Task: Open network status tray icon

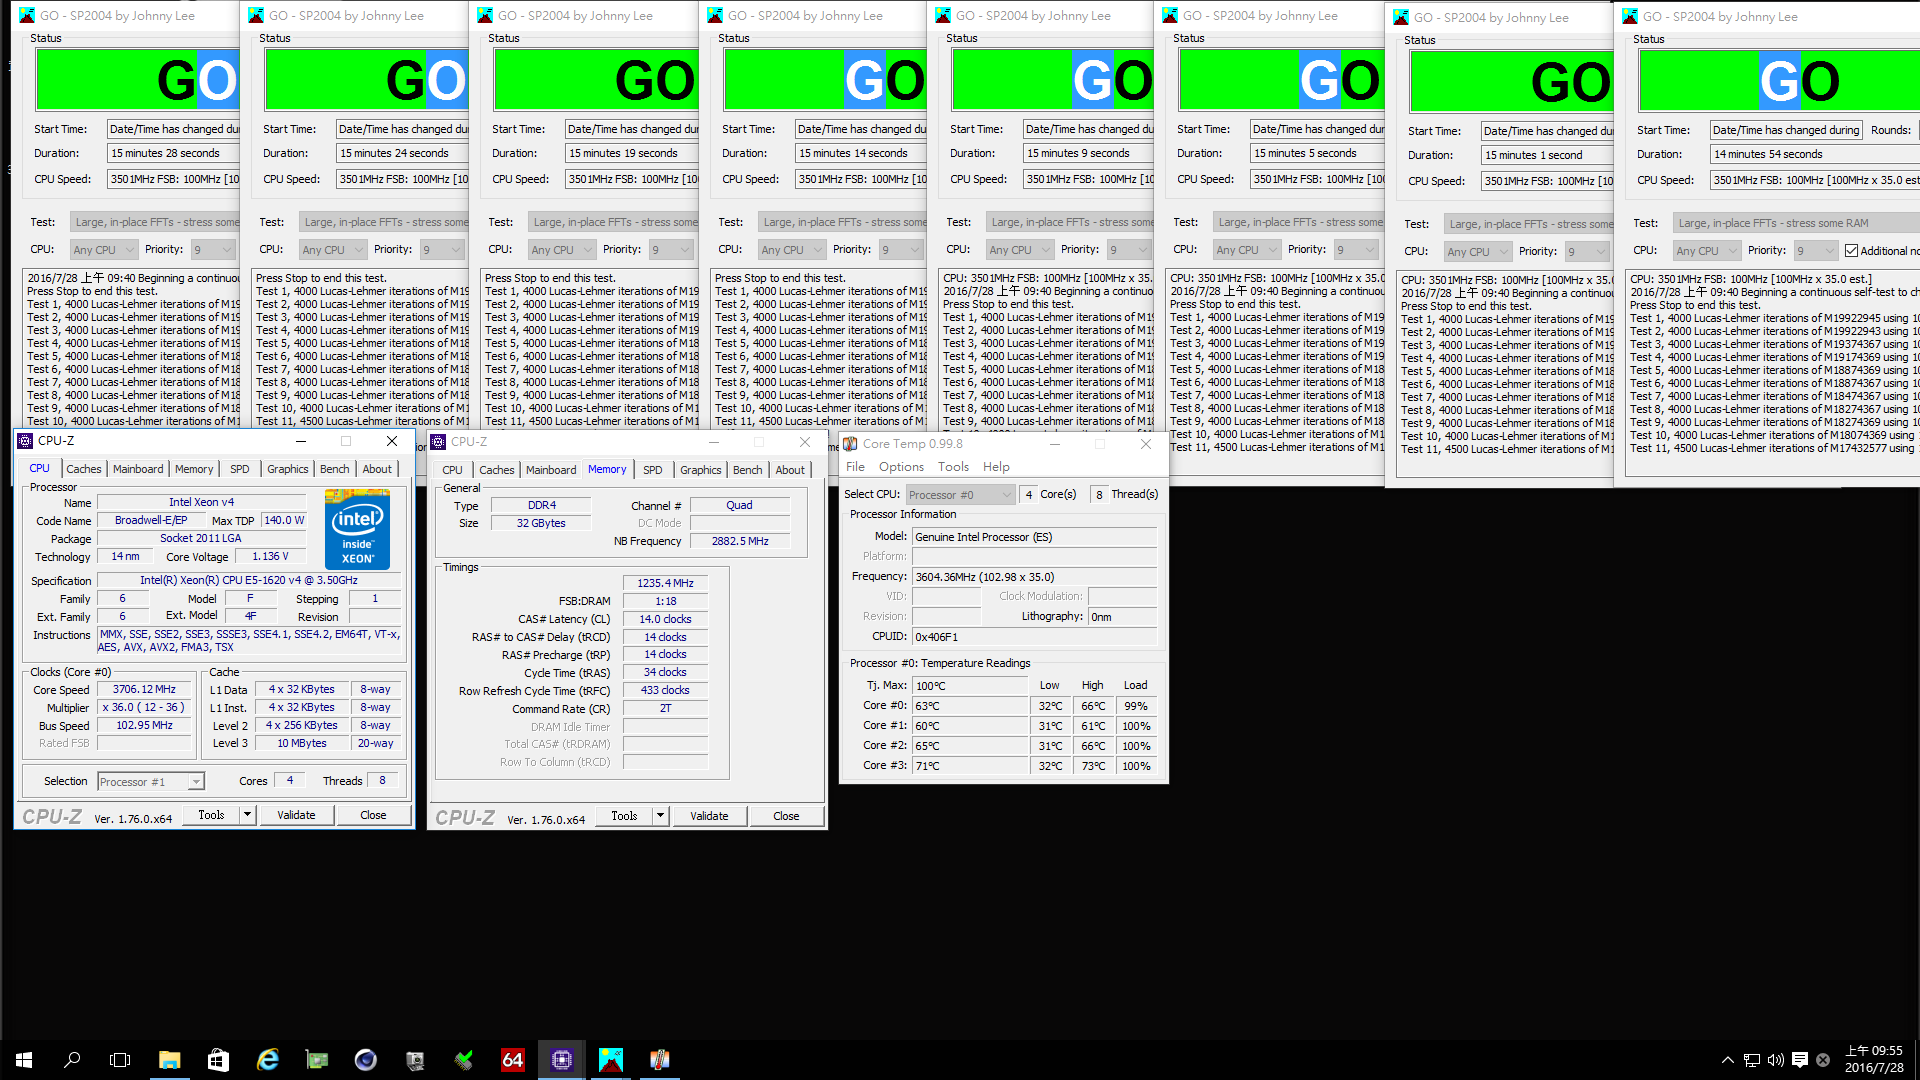Action: pos(1752,1060)
